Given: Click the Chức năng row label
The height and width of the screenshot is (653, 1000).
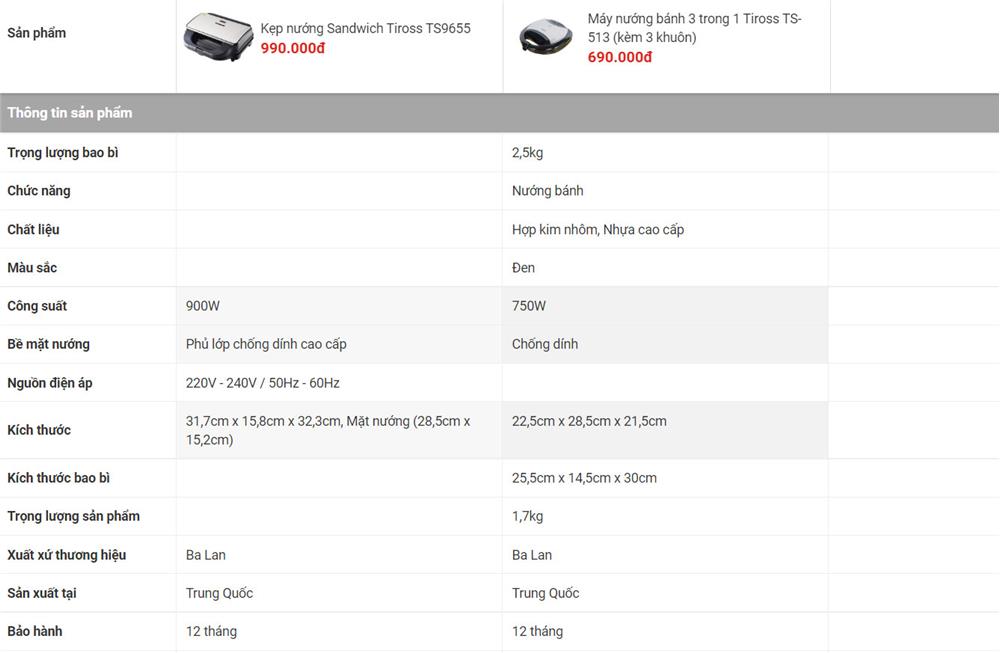Looking at the screenshot, I should tap(39, 191).
